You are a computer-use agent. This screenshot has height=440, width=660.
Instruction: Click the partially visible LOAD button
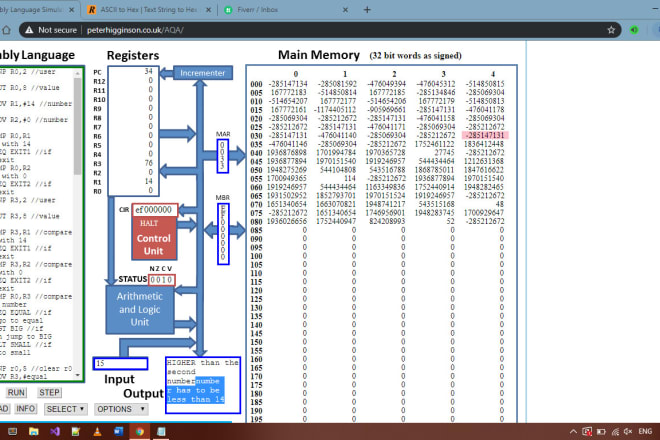4,409
